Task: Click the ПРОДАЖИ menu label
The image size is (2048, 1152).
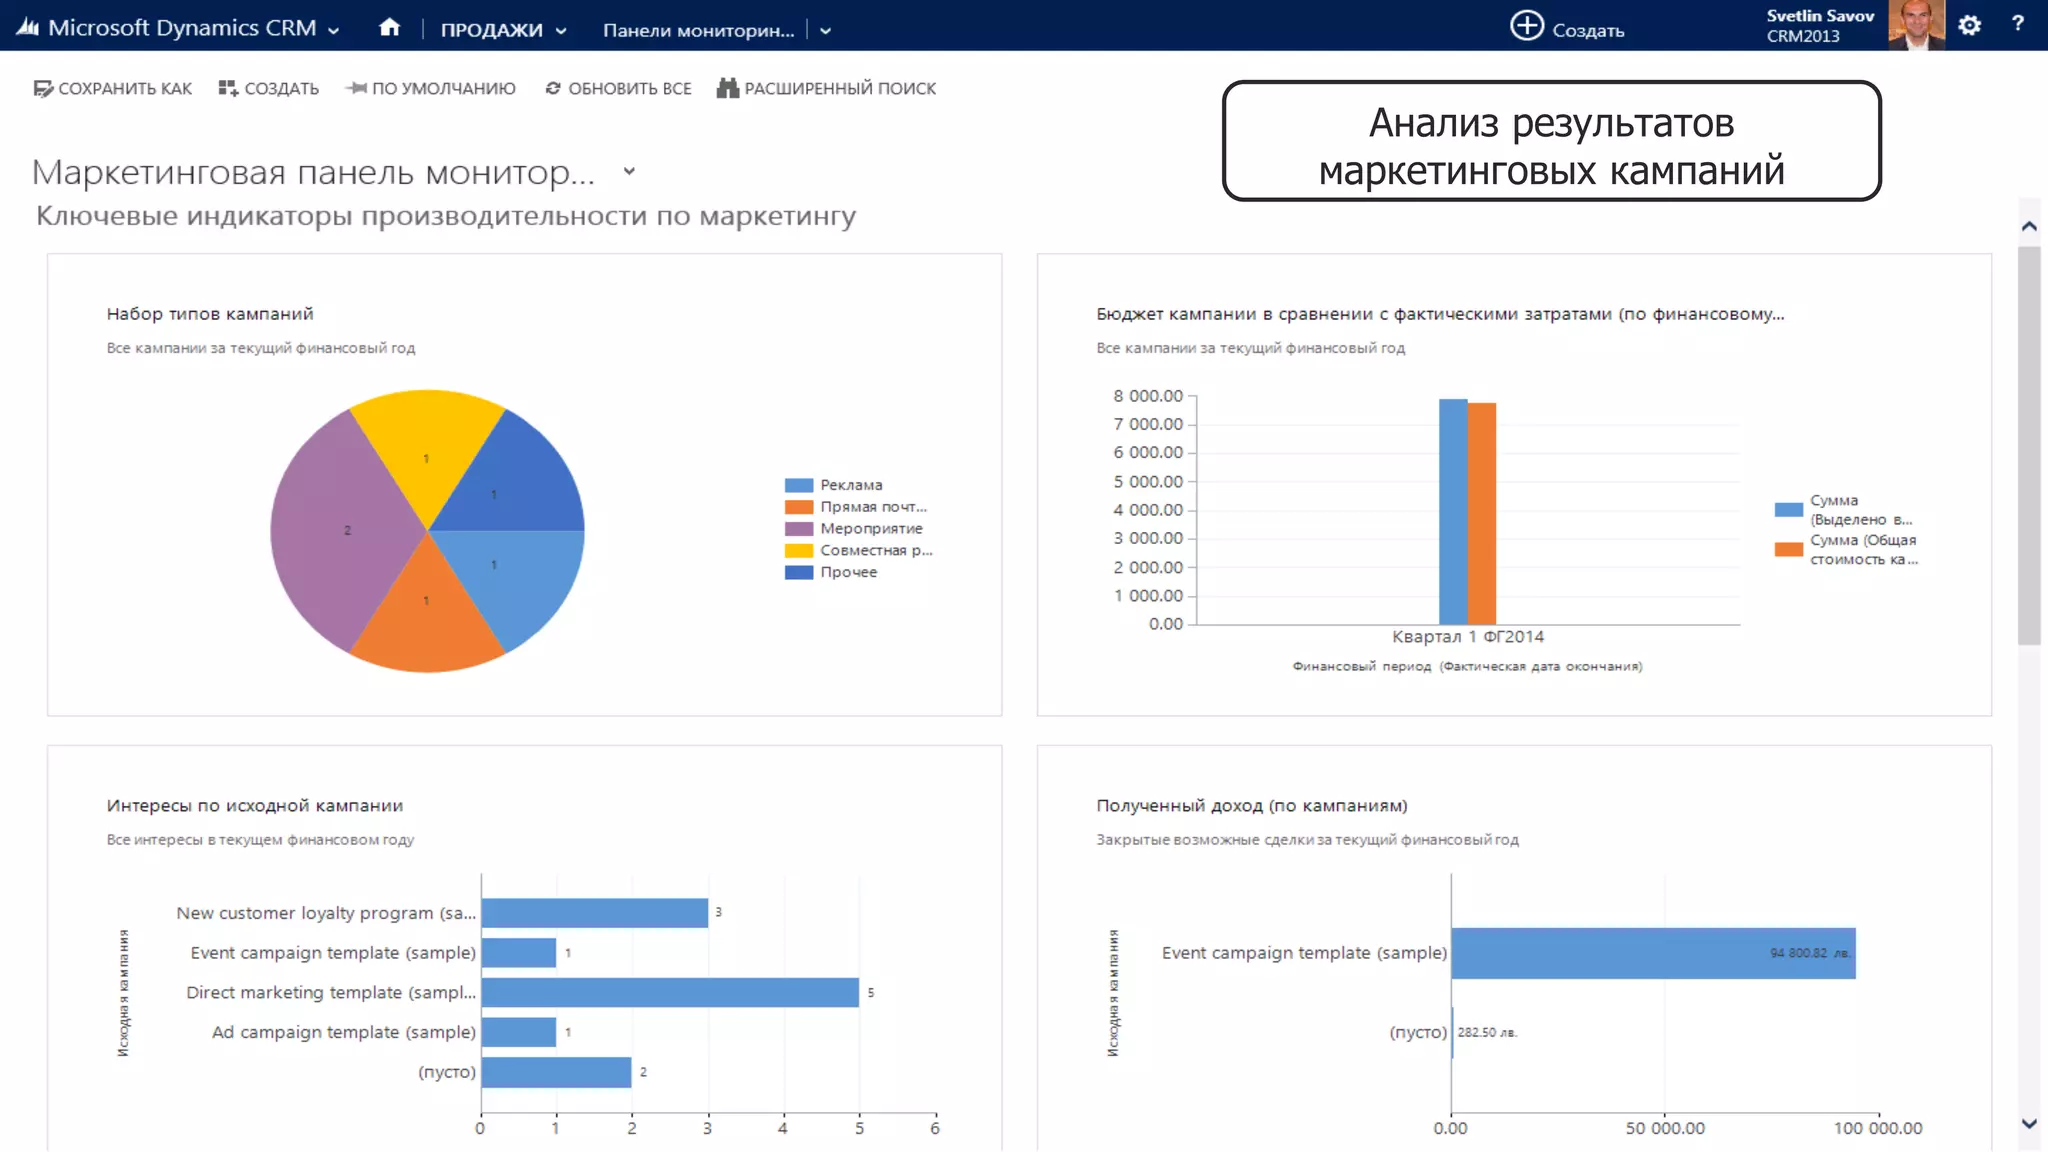Action: coord(491,31)
